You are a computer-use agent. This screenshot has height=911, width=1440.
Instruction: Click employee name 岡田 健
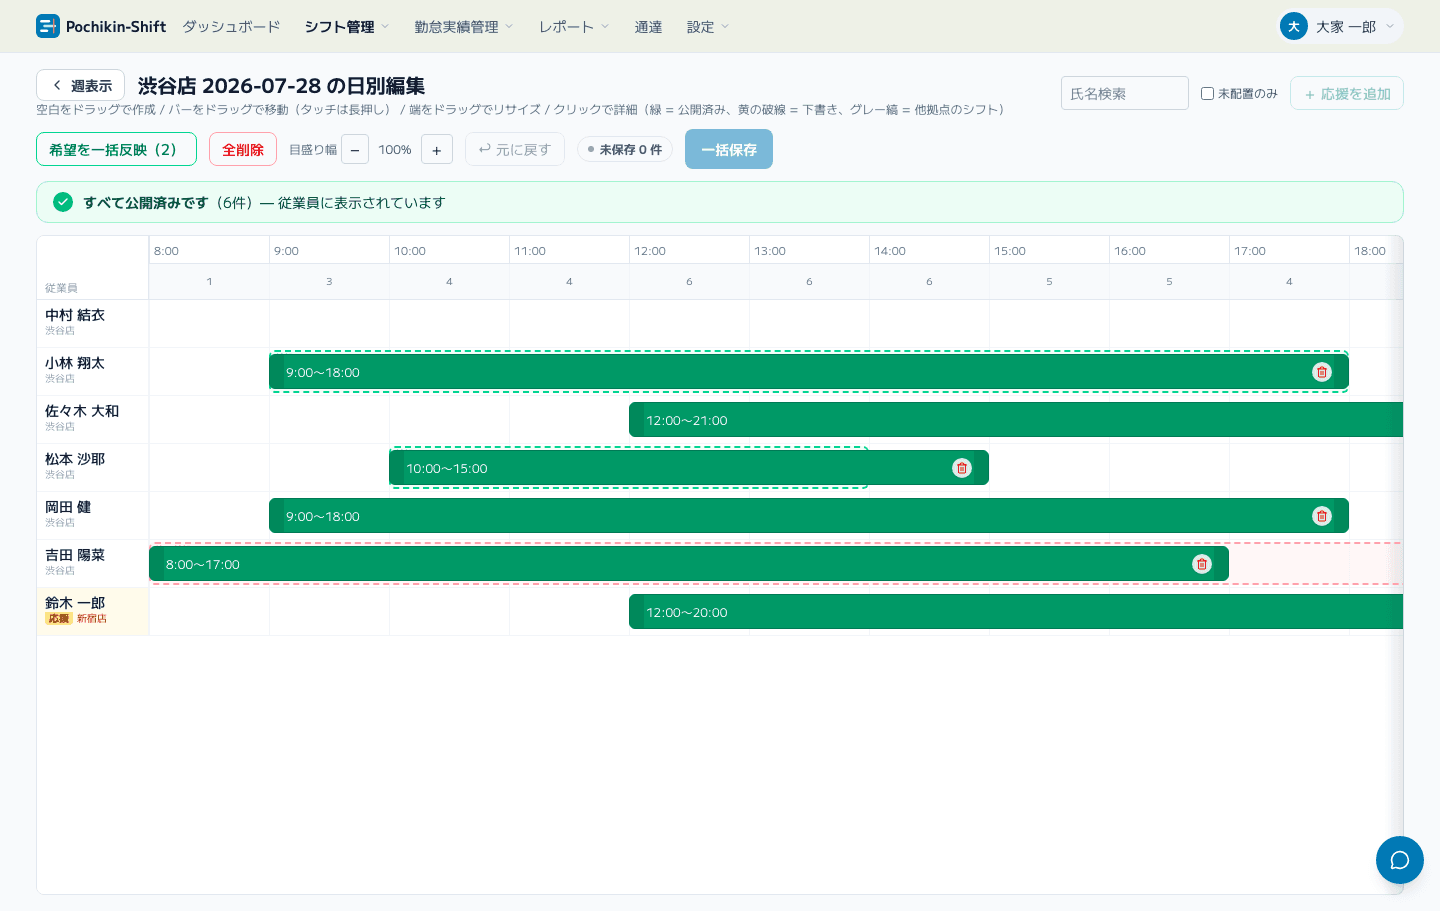pos(68,507)
